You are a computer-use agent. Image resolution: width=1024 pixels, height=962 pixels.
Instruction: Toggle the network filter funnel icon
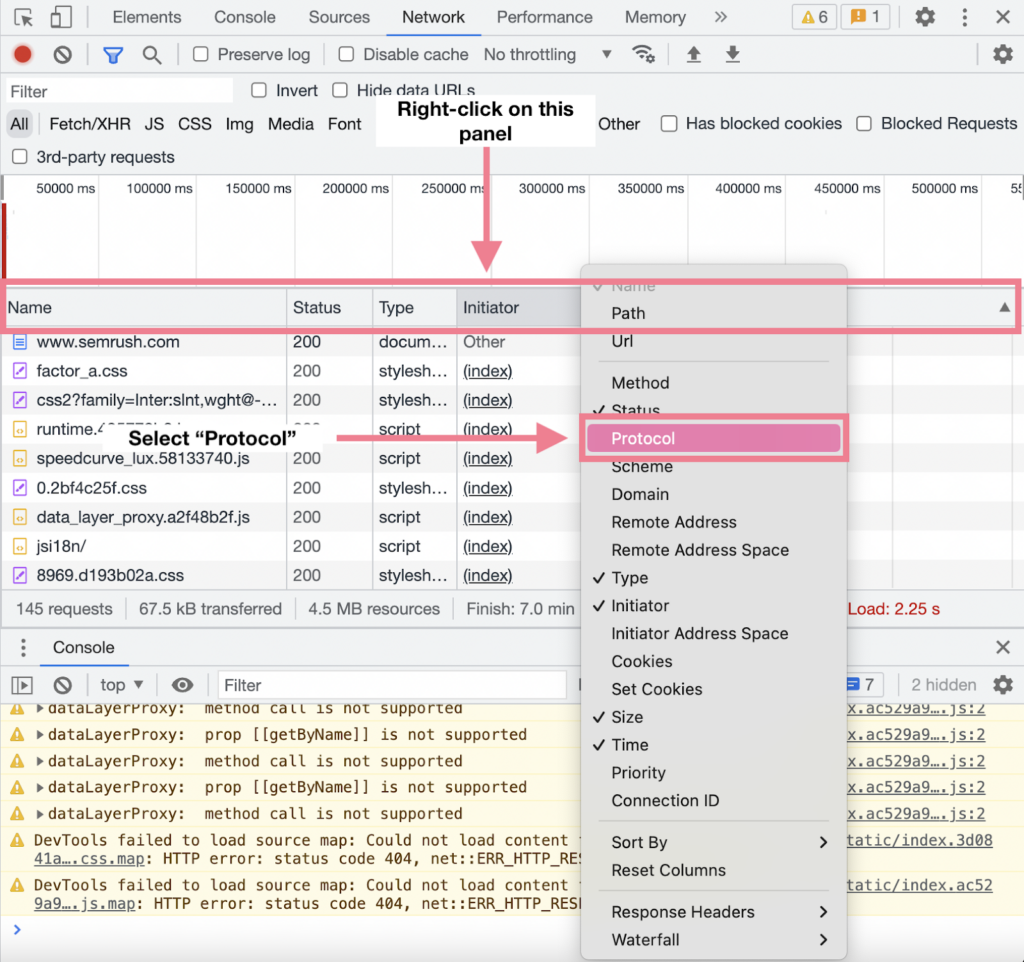point(113,55)
